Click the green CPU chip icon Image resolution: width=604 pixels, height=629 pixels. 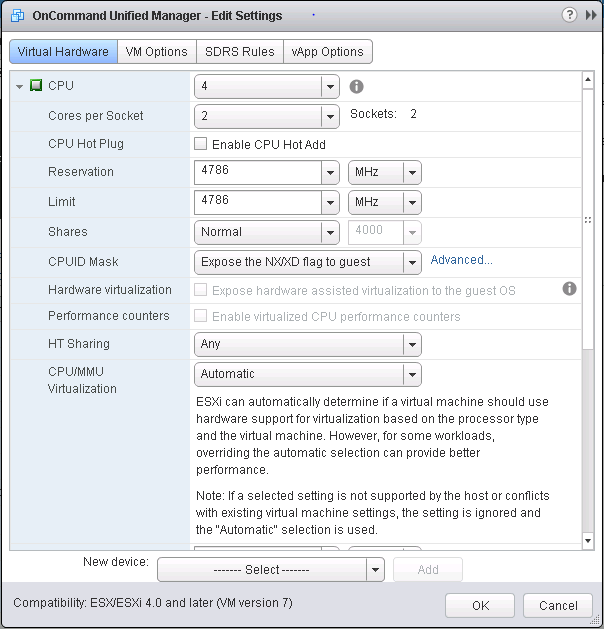[36, 85]
